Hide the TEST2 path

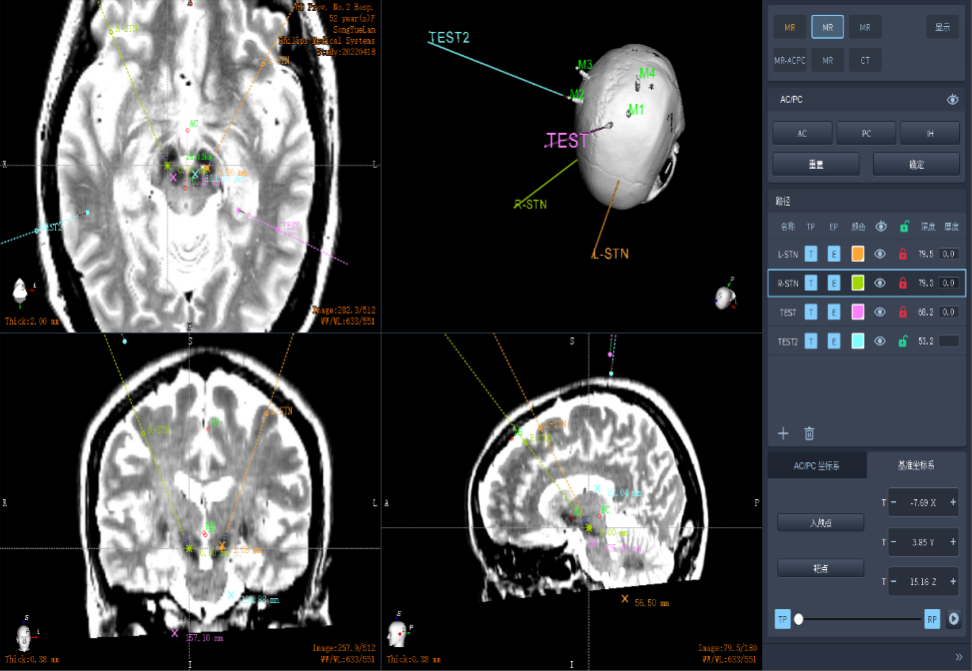click(x=880, y=341)
